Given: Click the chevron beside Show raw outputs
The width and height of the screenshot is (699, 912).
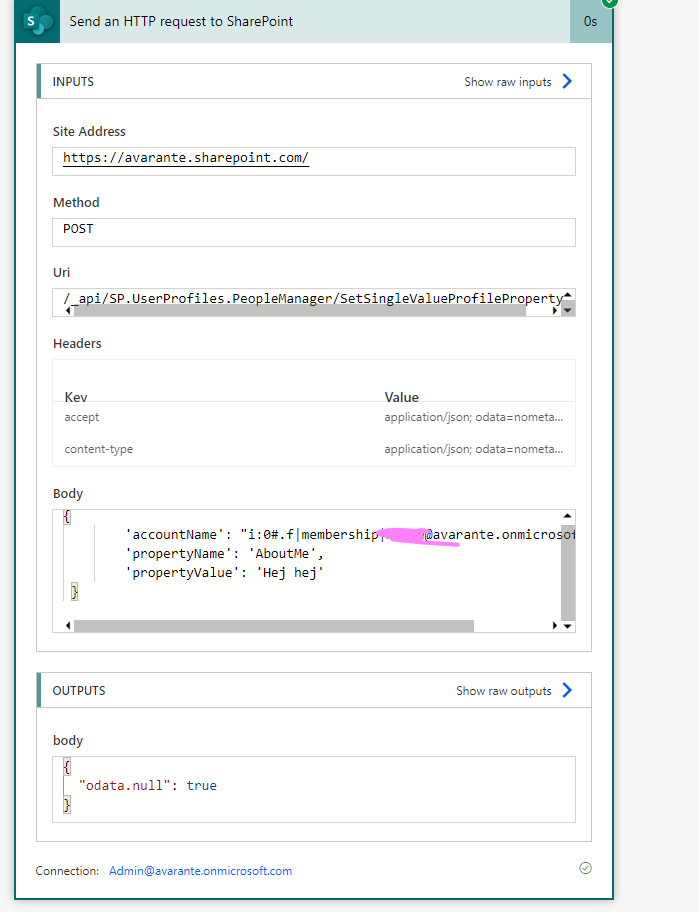Looking at the screenshot, I should point(567,691).
